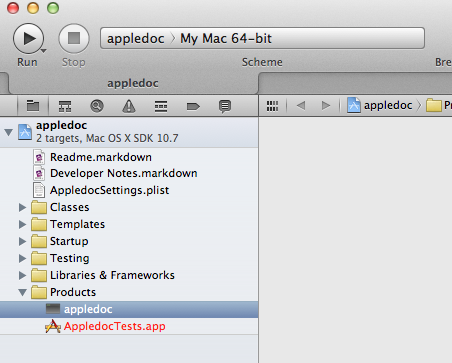
Task: Click the appledoc executable terminal icon
Action: pos(53,309)
